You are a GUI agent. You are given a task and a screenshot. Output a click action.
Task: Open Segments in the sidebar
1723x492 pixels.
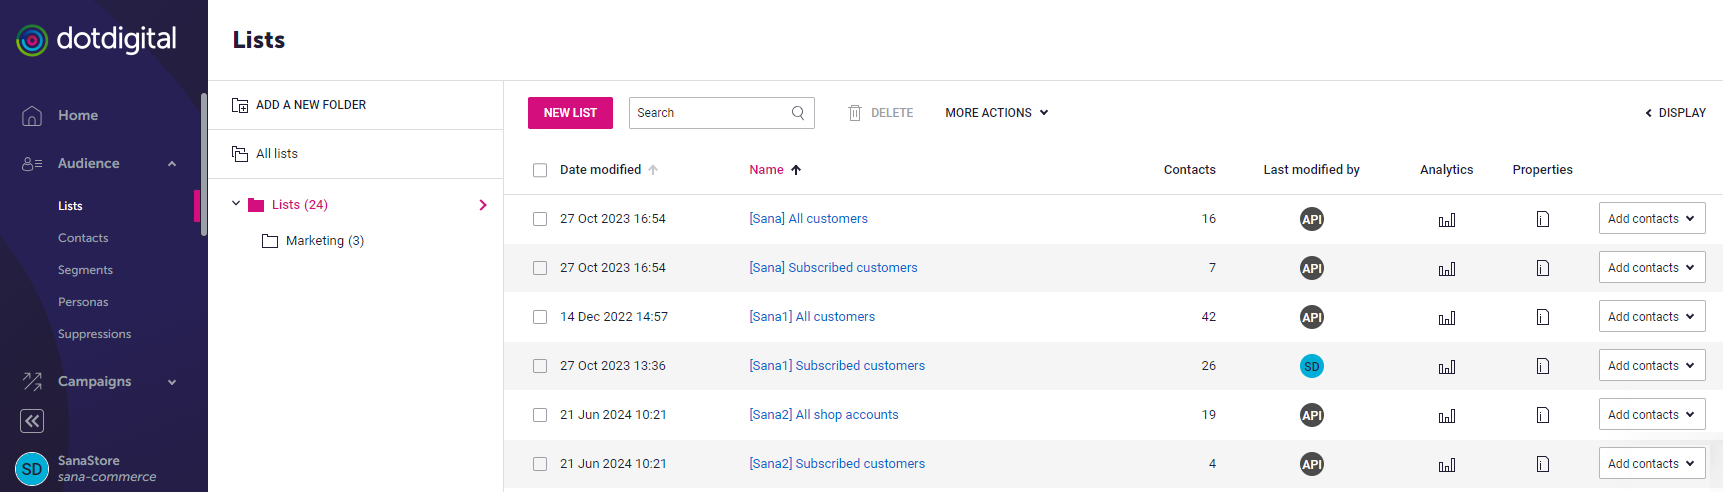(85, 270)
